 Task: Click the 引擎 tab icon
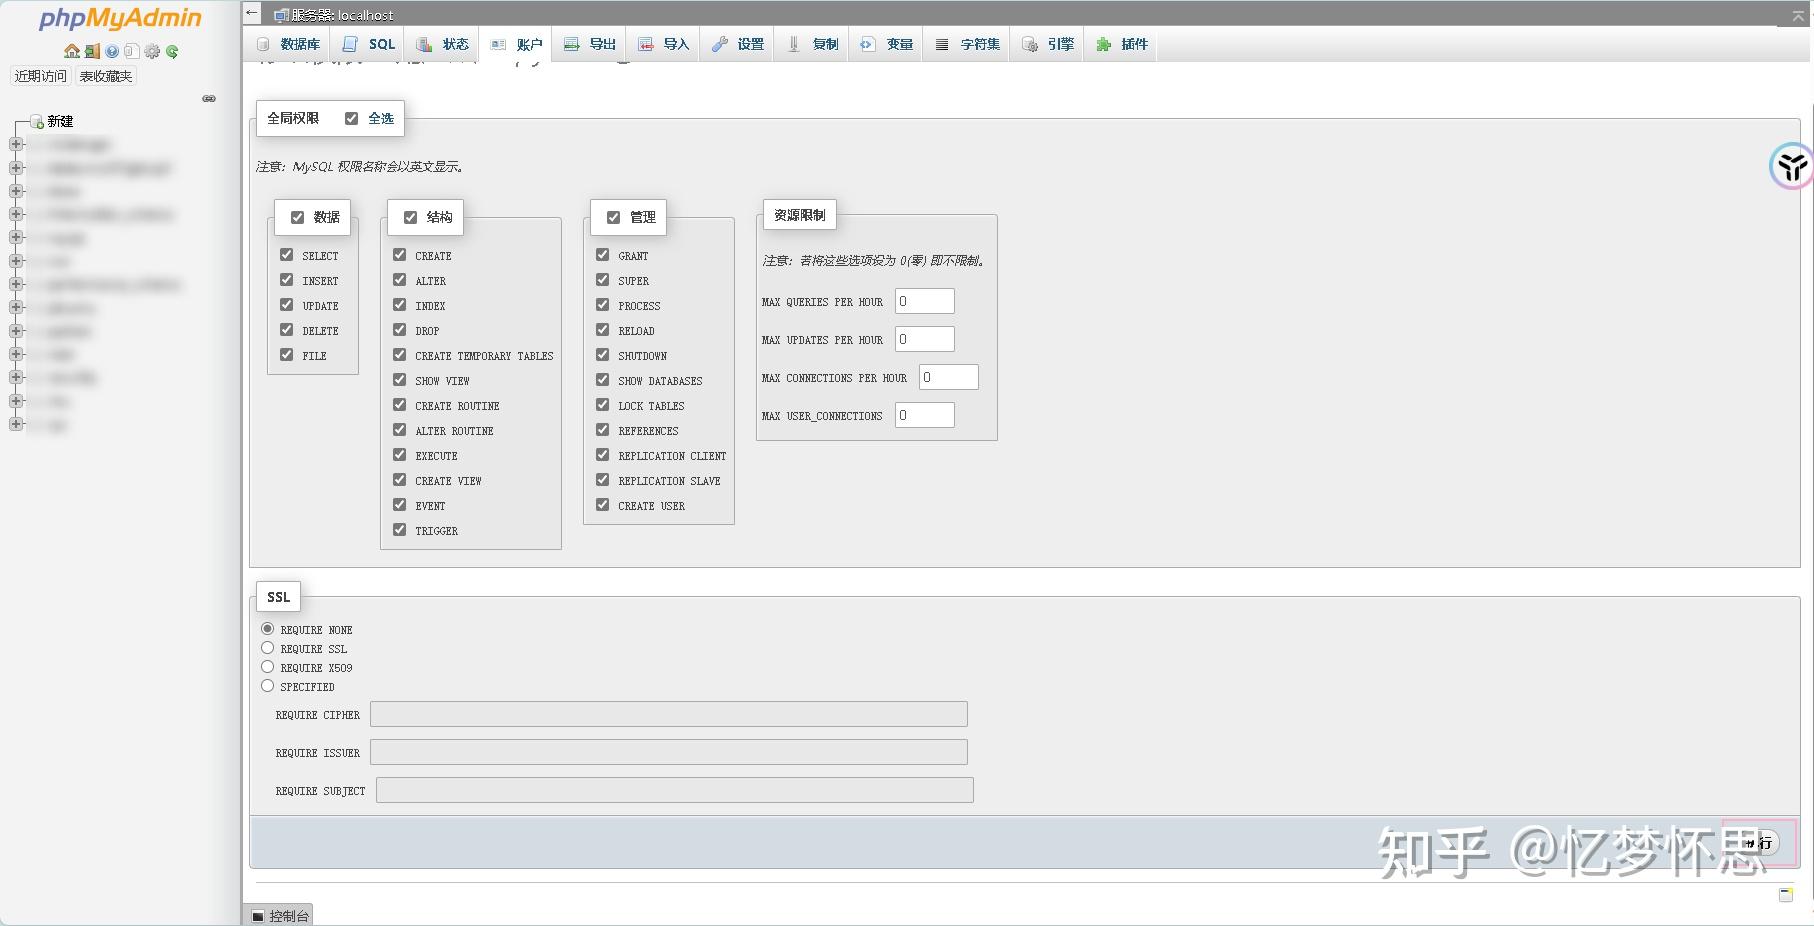1029,44
